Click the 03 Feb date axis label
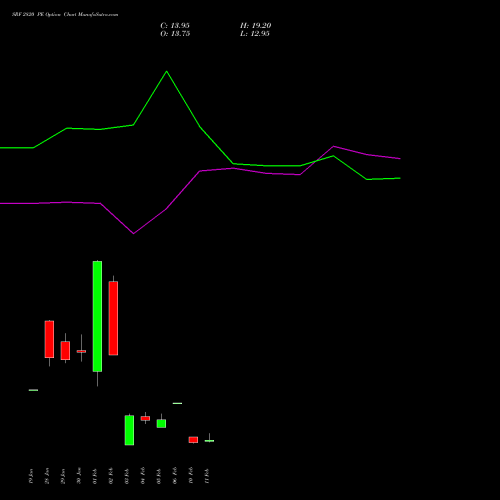 point(127,476)
